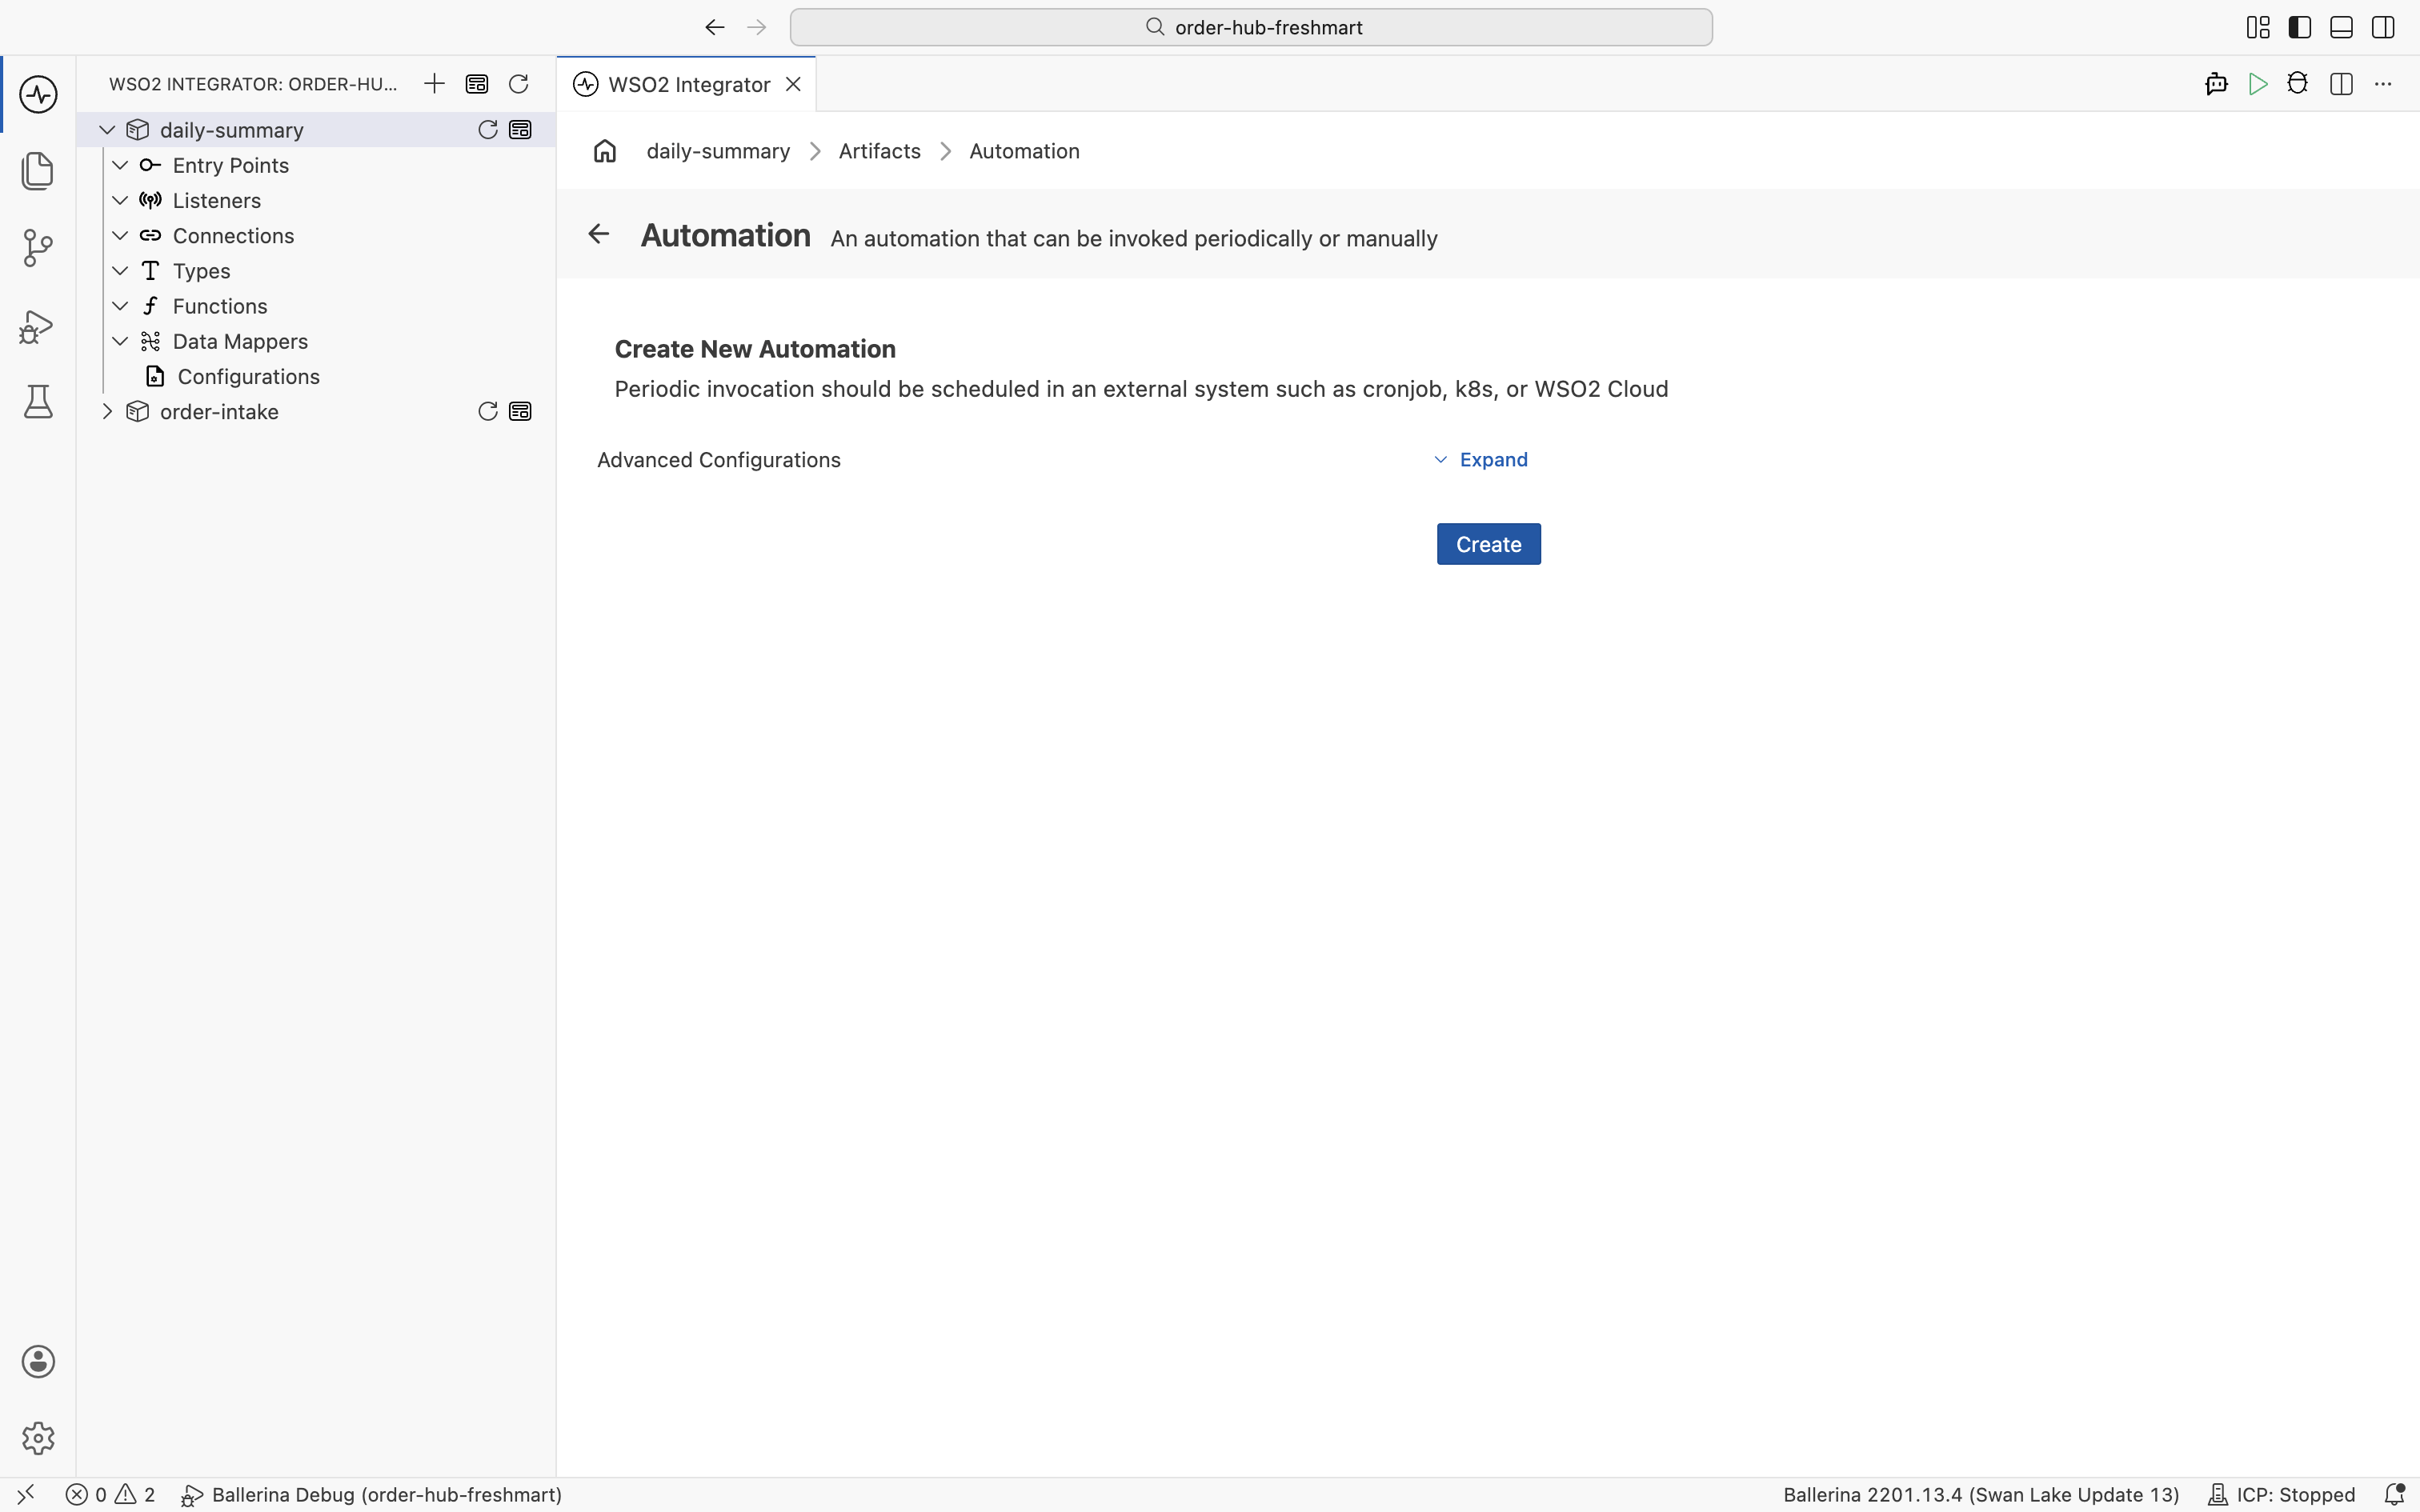
Task: Open notifications bell in status bar
Action: coord(2394,1495)
